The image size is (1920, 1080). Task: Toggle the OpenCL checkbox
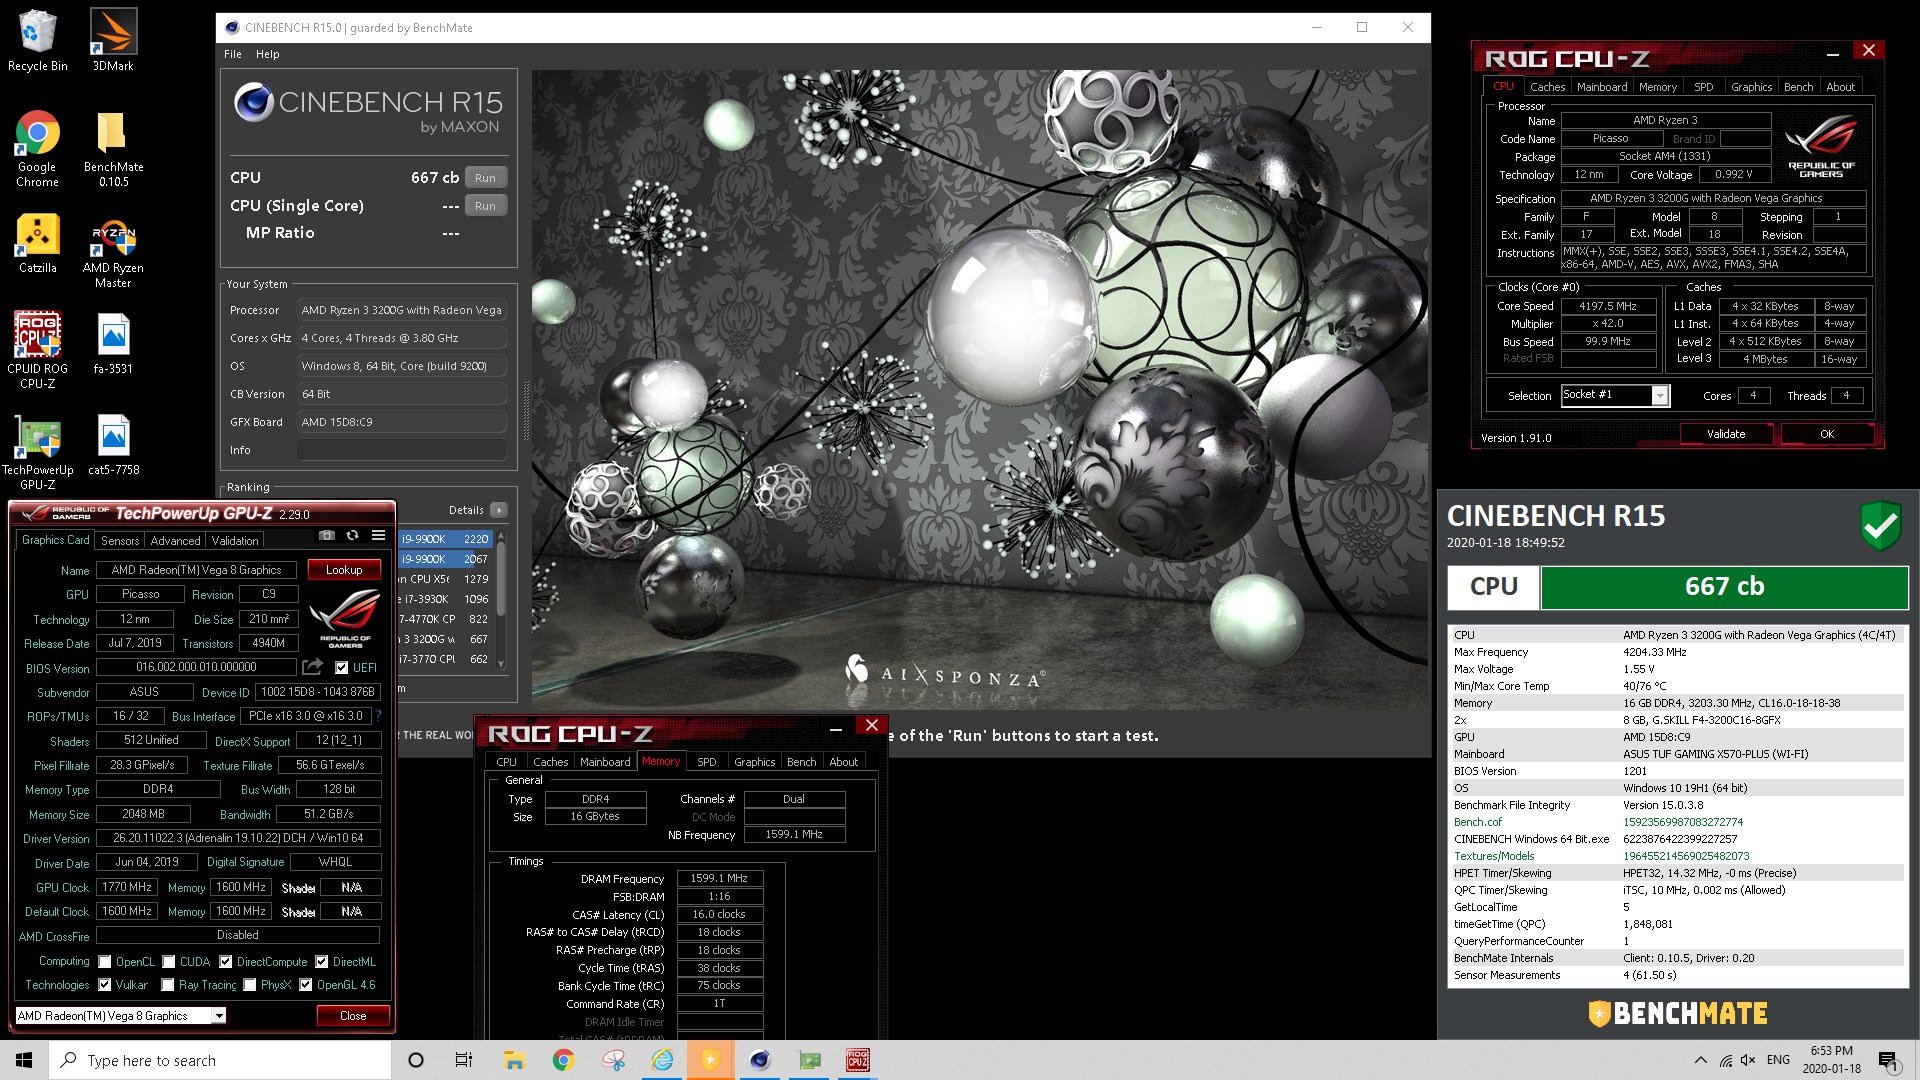click(x=105, y=962)
